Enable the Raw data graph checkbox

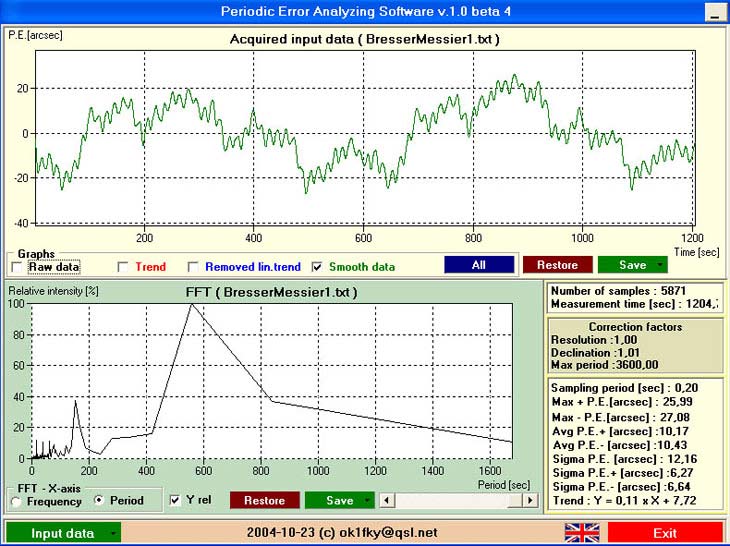(x=17, y=267)
